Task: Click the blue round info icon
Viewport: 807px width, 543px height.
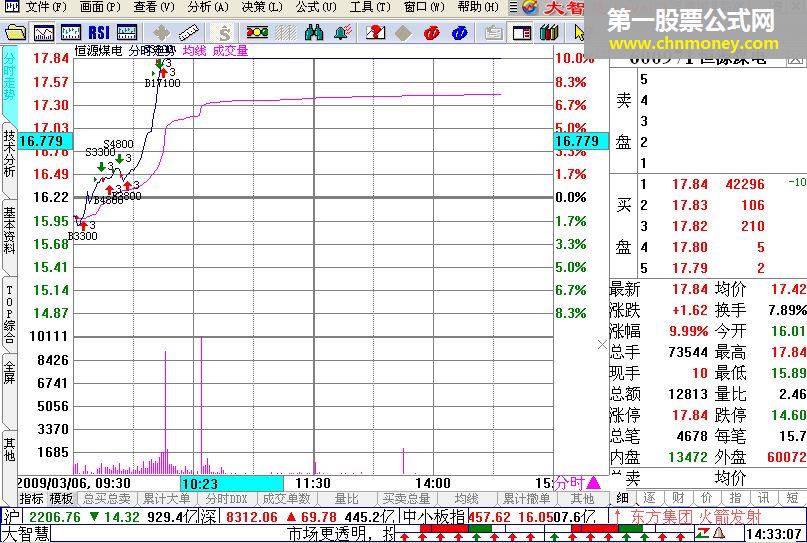Action: click(x=460, y=33)
